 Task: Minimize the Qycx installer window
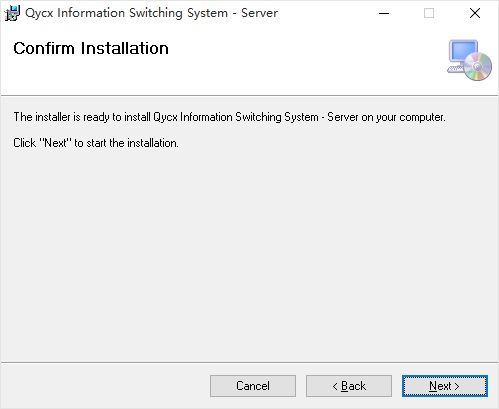tap(384, 13)
